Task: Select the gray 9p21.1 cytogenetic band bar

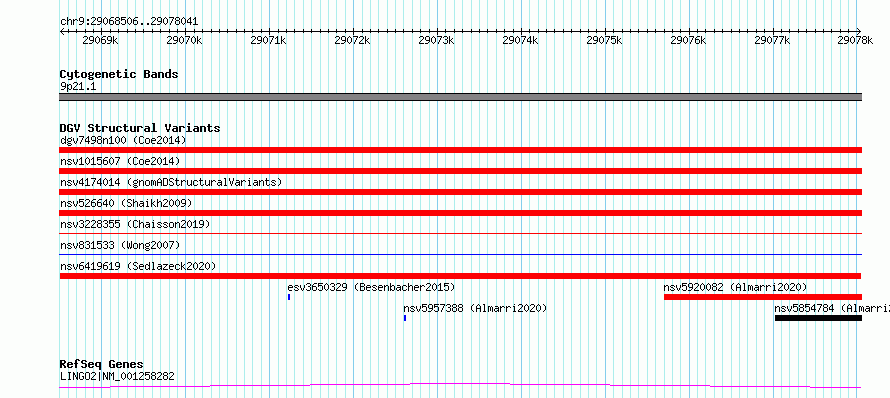Action: (461, 97)
